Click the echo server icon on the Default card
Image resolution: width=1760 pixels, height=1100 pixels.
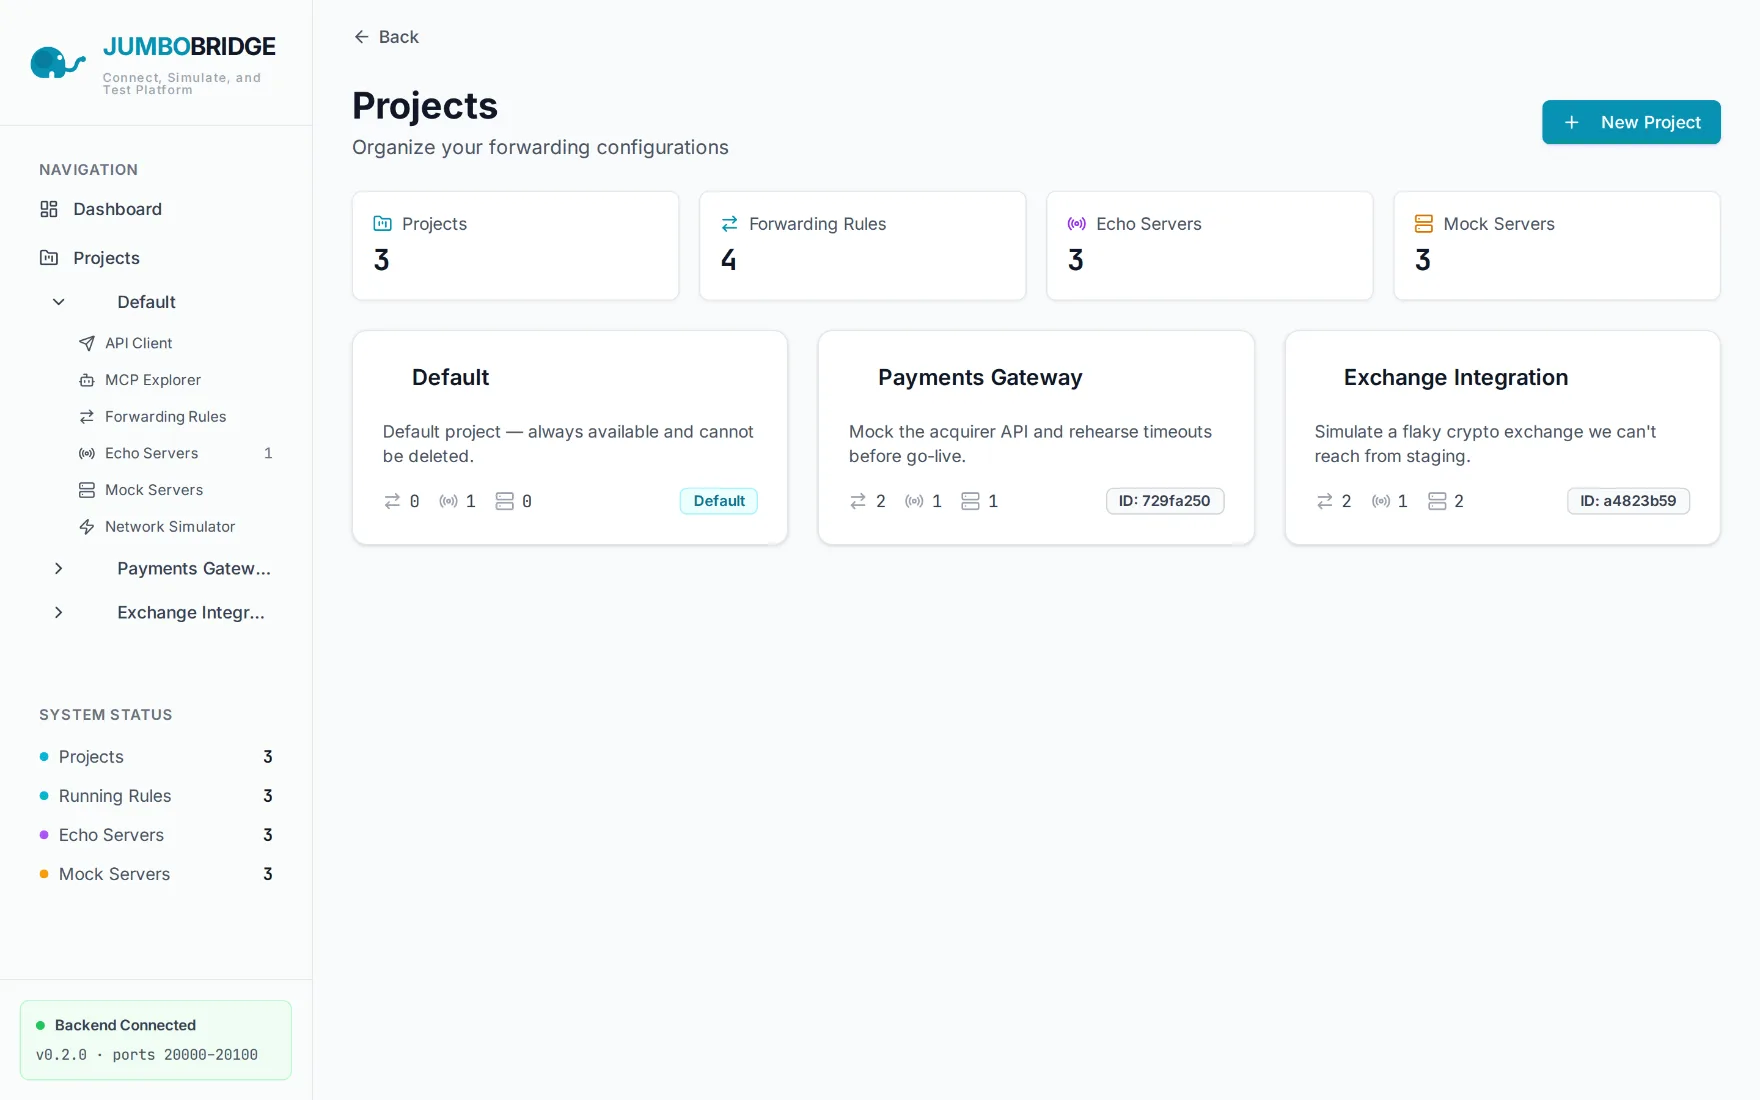pos(448,501)
